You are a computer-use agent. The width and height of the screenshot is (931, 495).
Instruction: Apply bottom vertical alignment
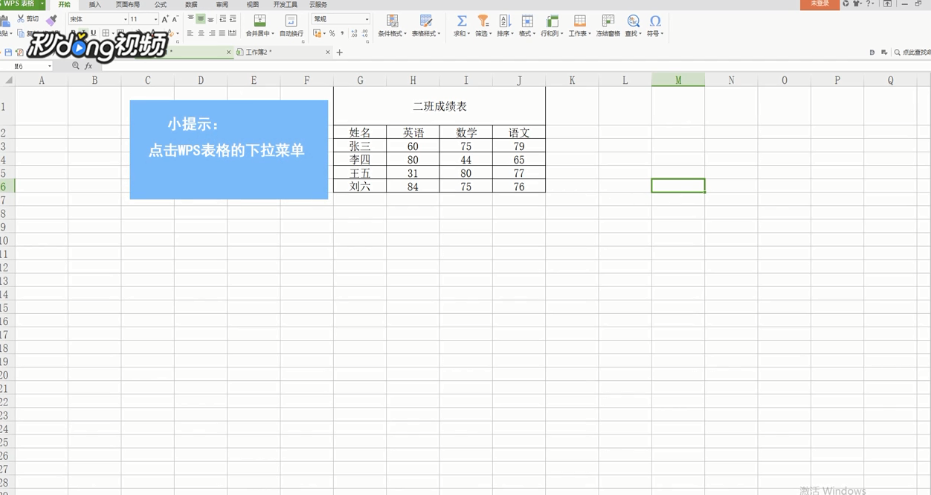pyautogui.click(x=211, y=19)
